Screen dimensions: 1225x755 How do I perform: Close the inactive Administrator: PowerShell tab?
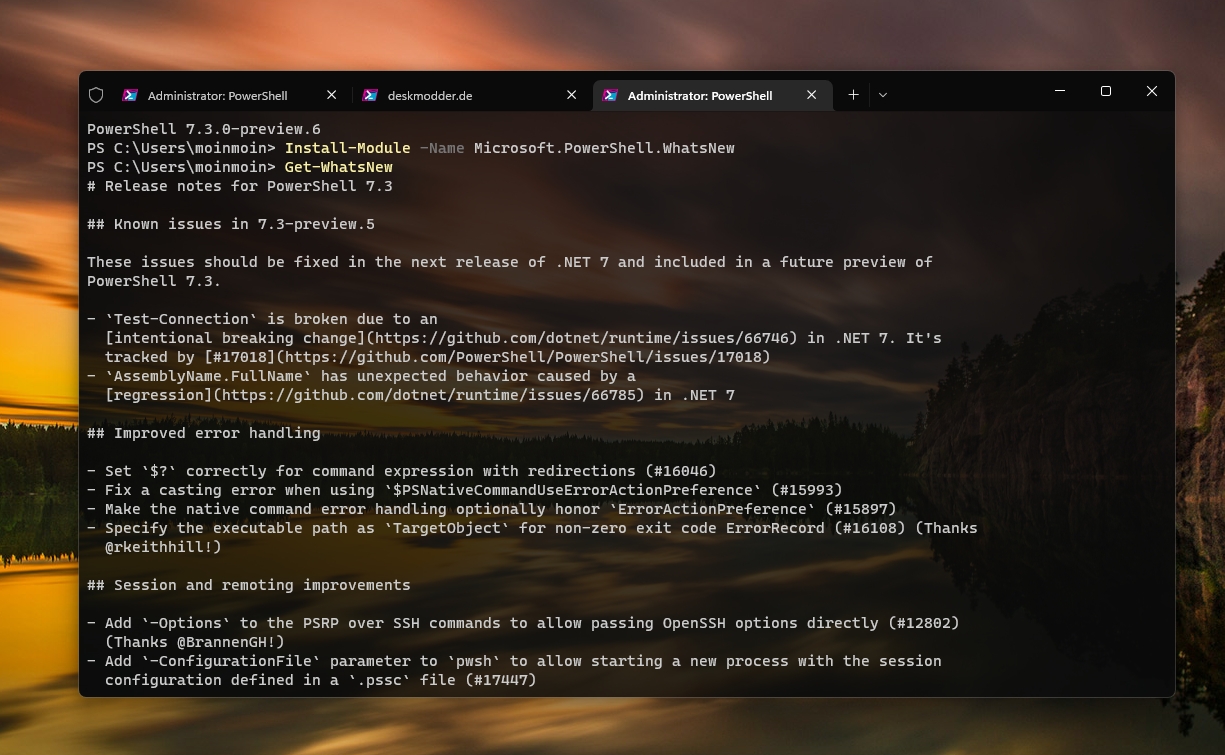pyautogui.click(x=332, y=95)
